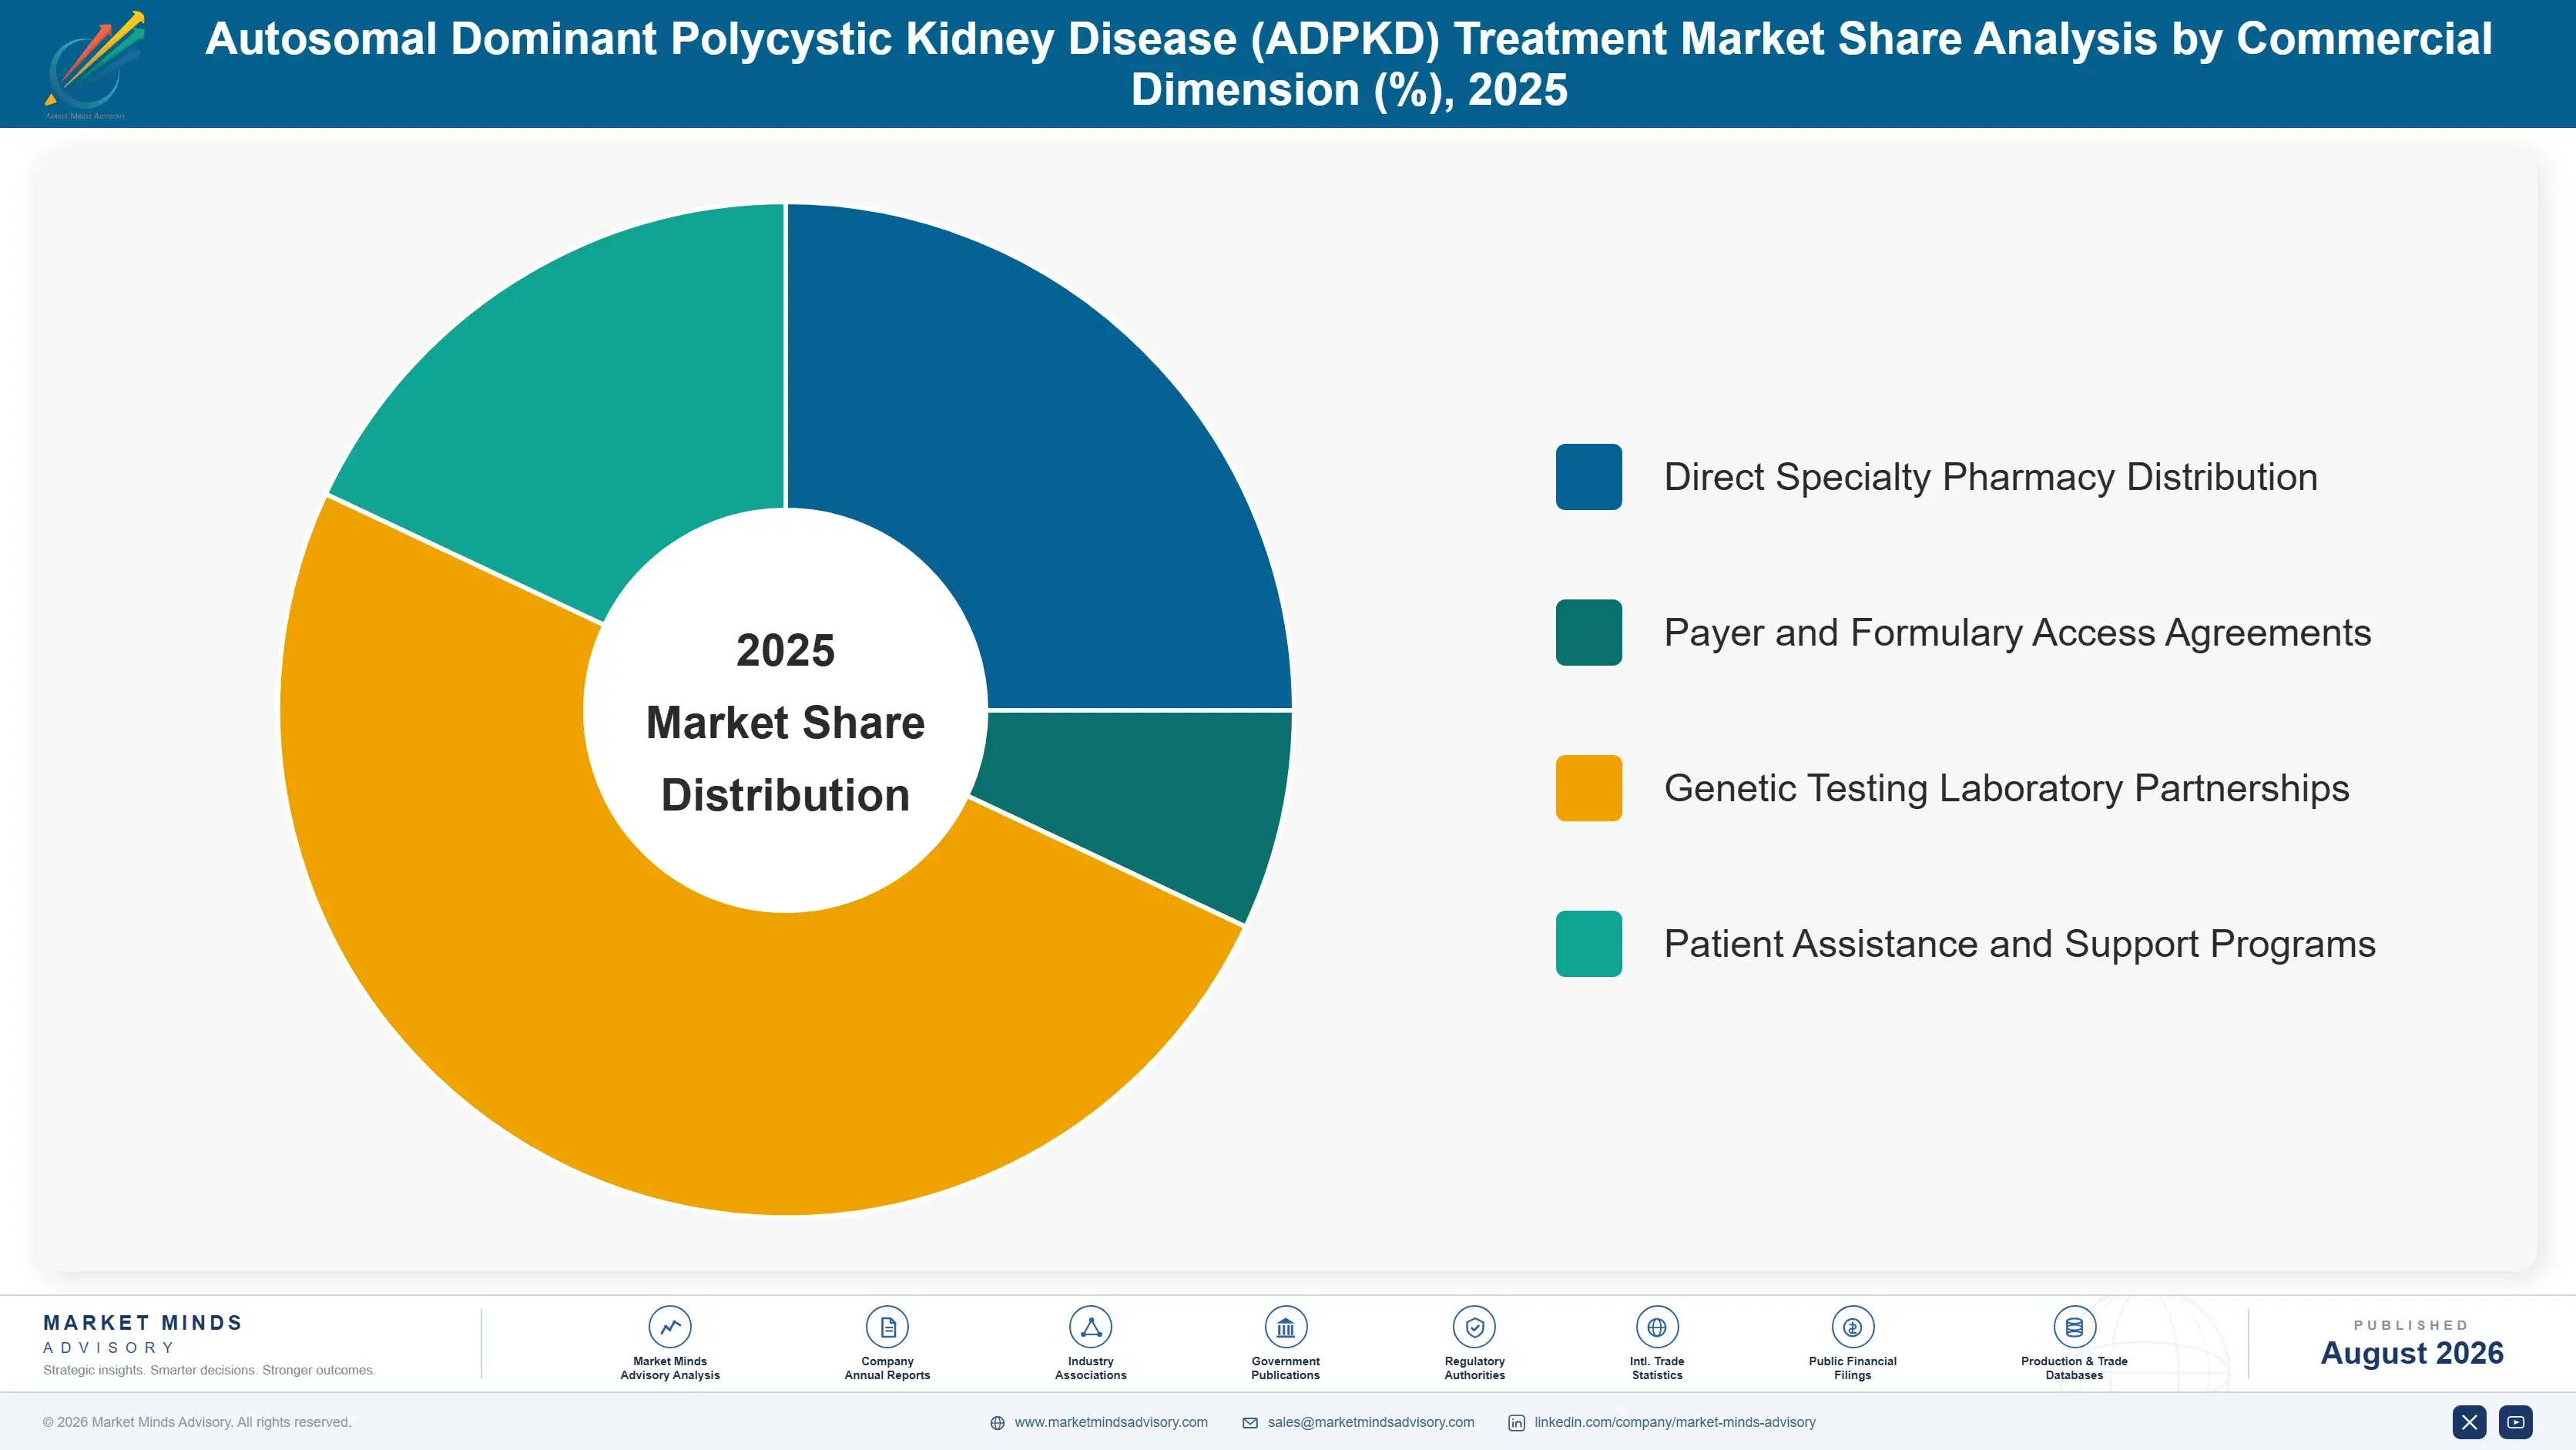This screenshot has width=2576, height=1450.
Task: Click the 'Direct Specialty Pharmacy Distribution' legend label
Action: [1990, 477]
